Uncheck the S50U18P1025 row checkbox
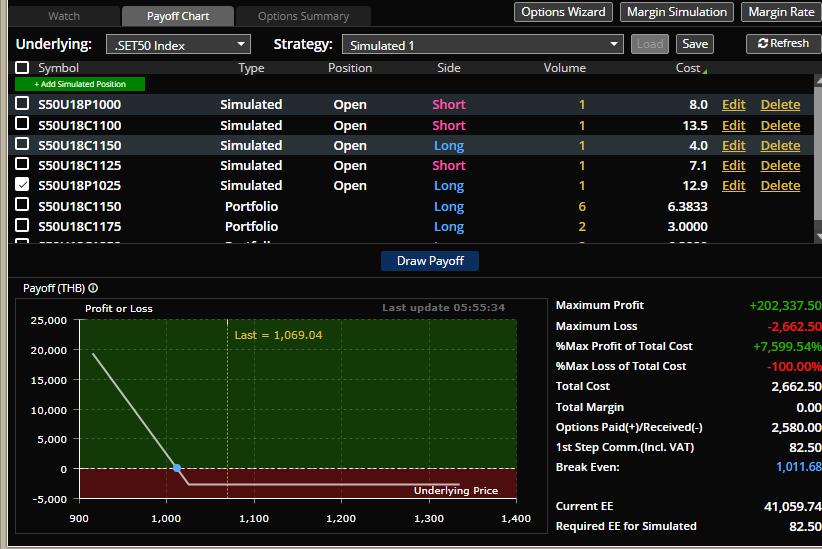This screenshot has height=549, width=822. (22, 185)
